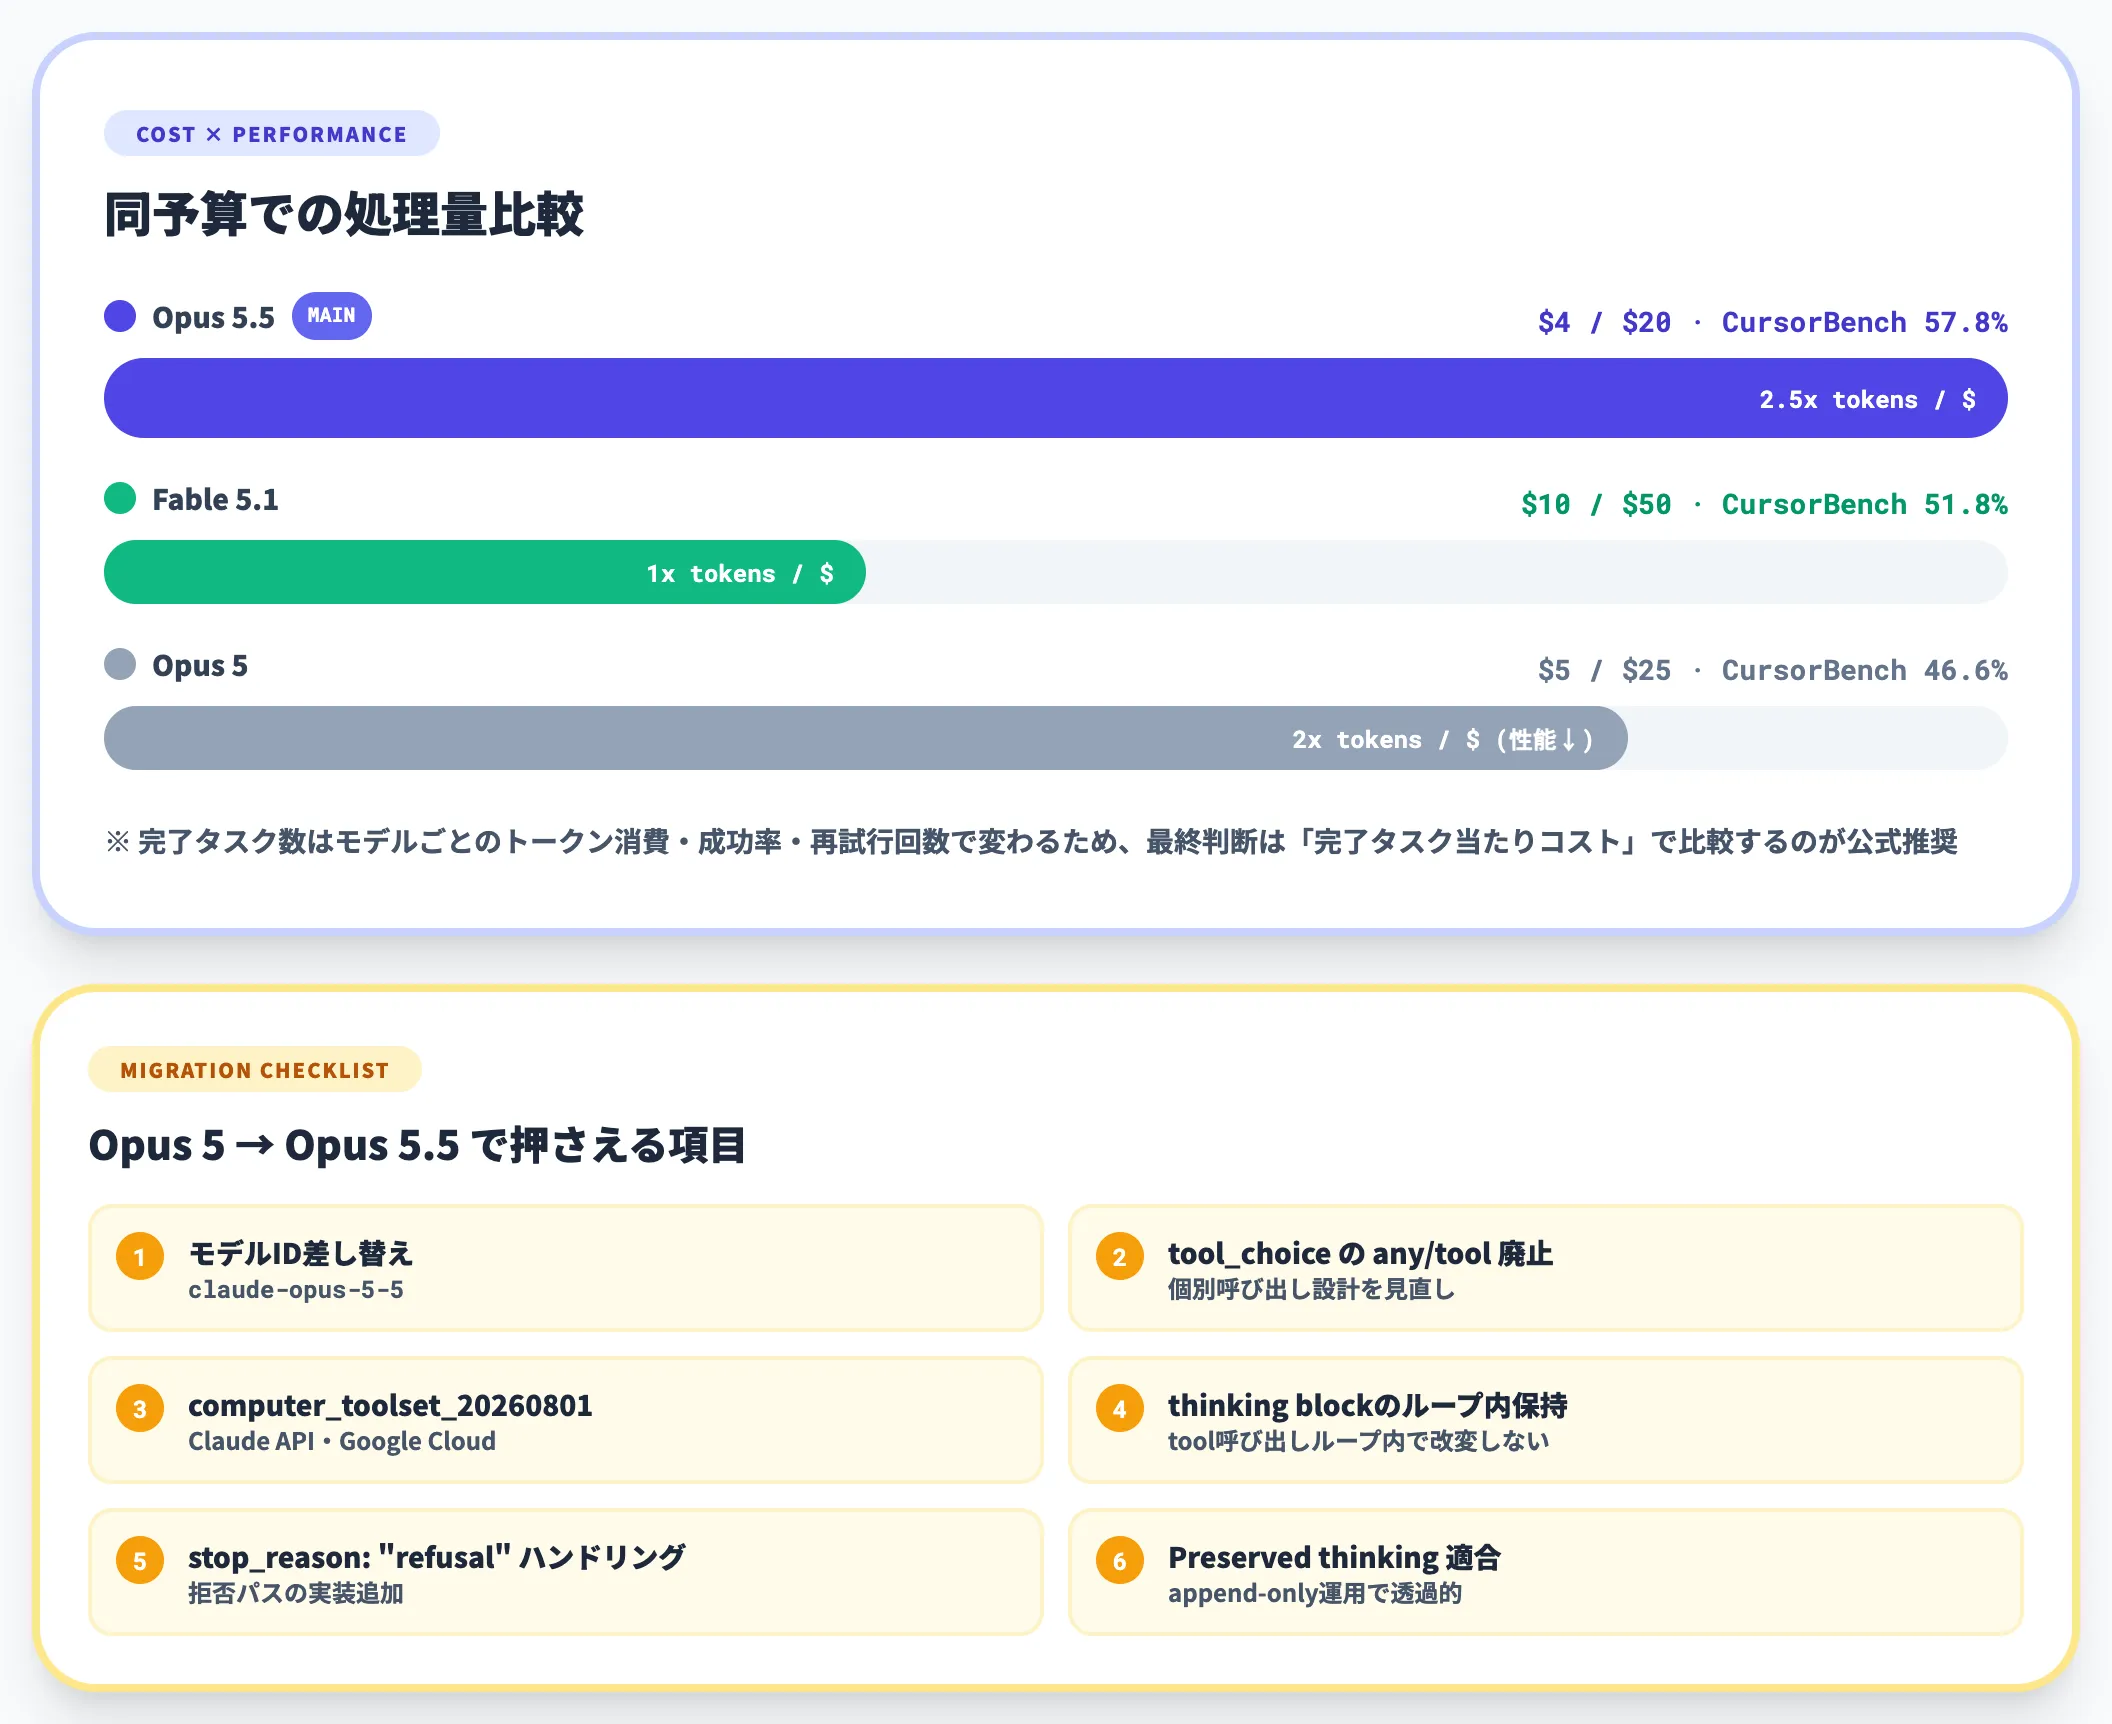The width and height of the screenshot is (2112, 1724).
Task: Click the number 6 circle icon
Action: (x=1120, y=1561)
